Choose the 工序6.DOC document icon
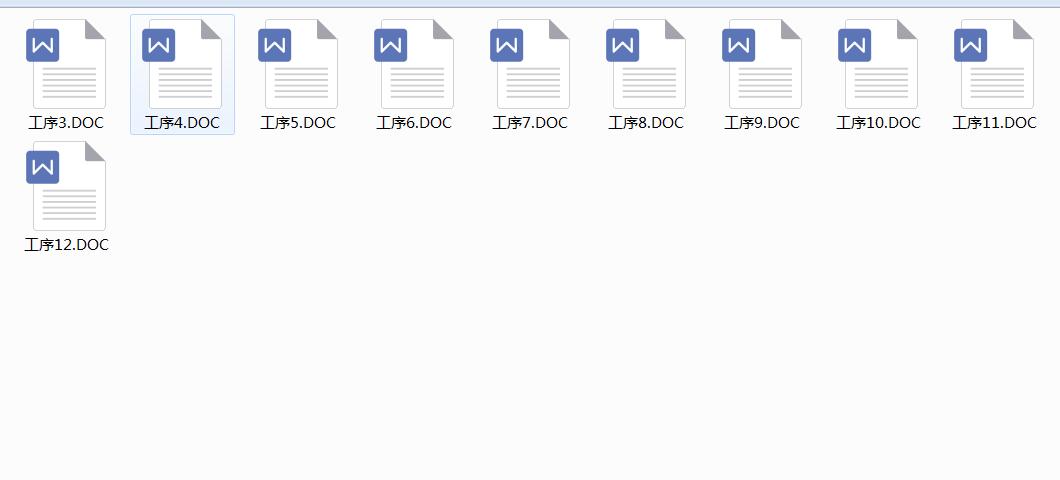Image resolution: width=1060 pixels, height=480 pixels. point(414,64)
